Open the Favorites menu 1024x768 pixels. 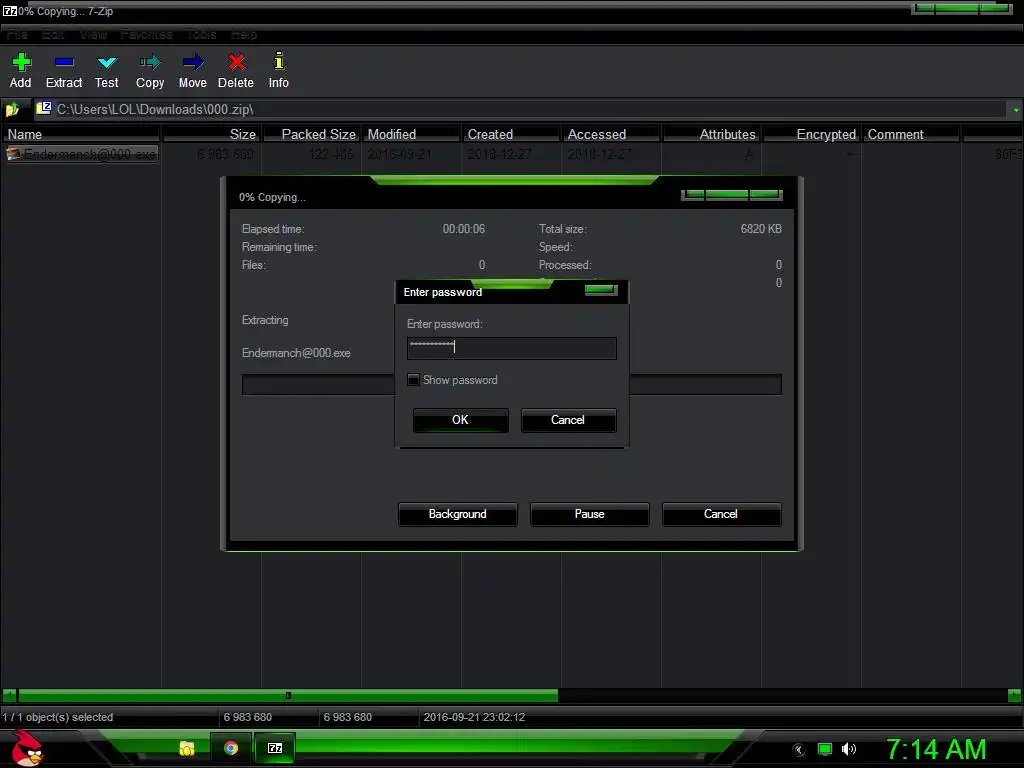(146, 35)
